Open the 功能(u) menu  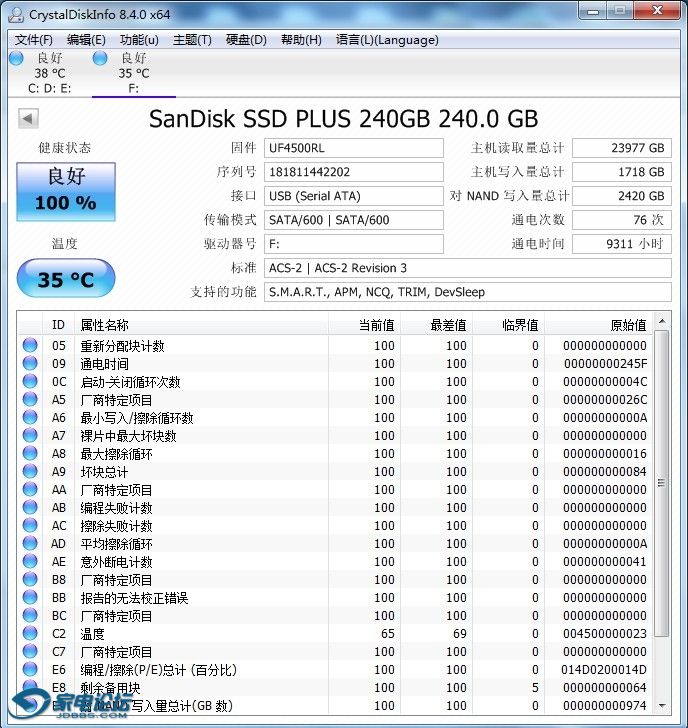click(139, 40)
